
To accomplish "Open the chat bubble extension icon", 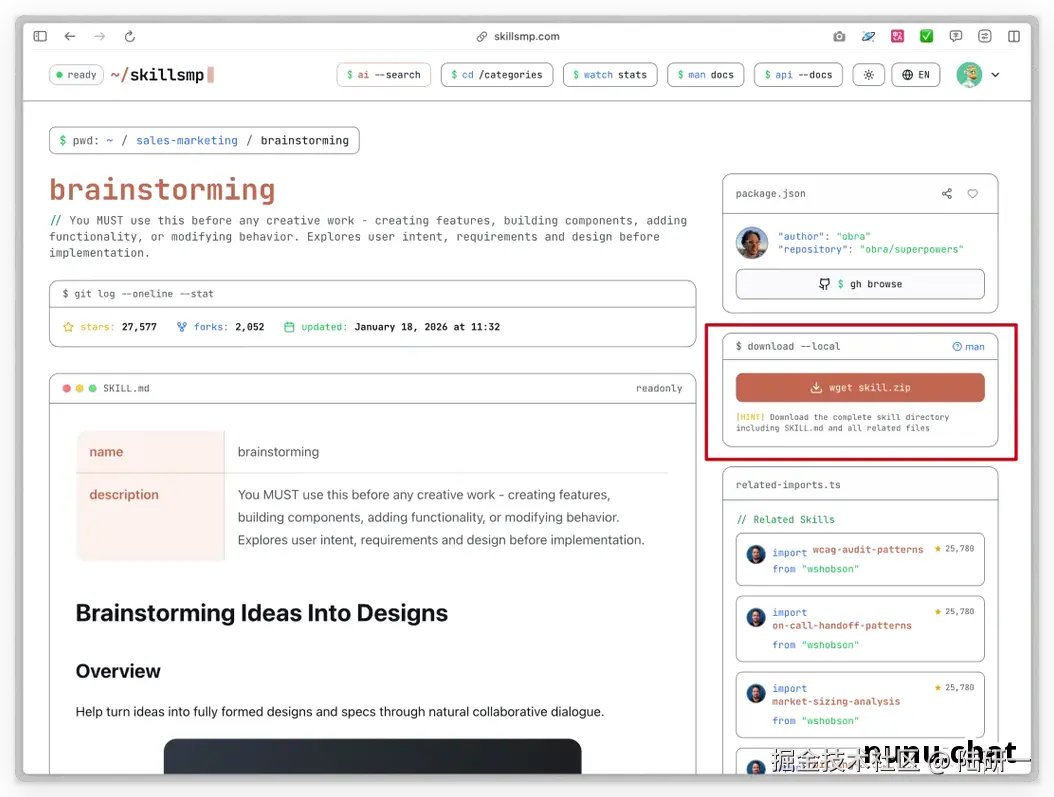I will pyautogui.click(x=955, y=36).
